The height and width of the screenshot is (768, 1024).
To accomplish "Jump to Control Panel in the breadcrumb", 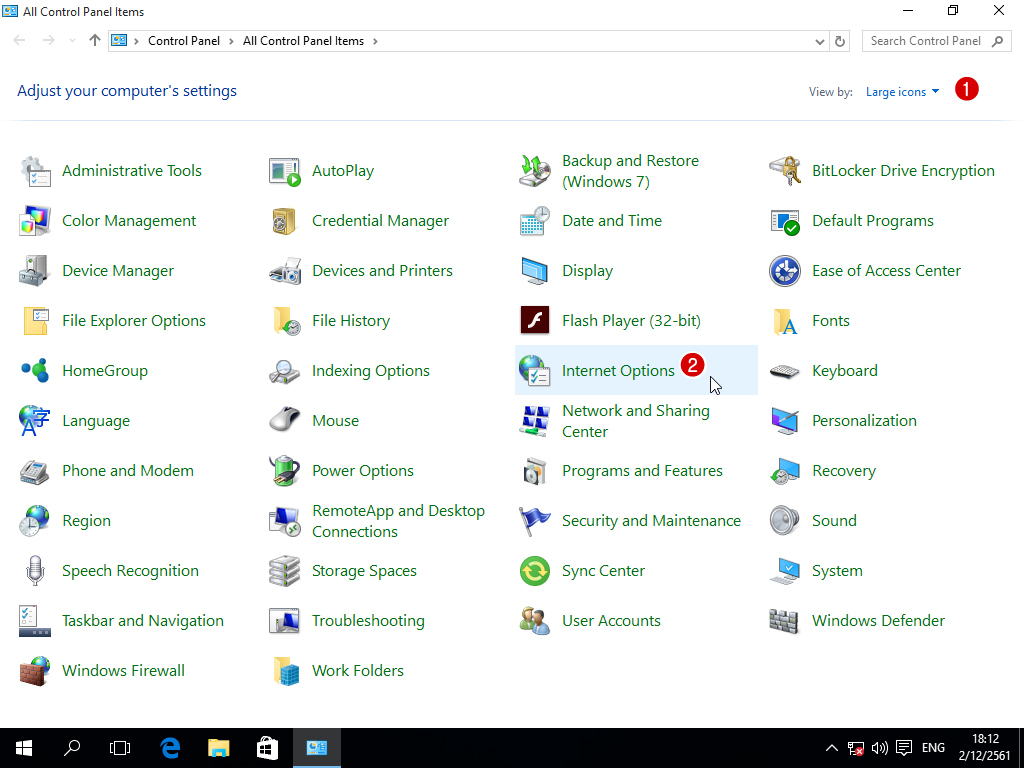I will tap(184, 40).
